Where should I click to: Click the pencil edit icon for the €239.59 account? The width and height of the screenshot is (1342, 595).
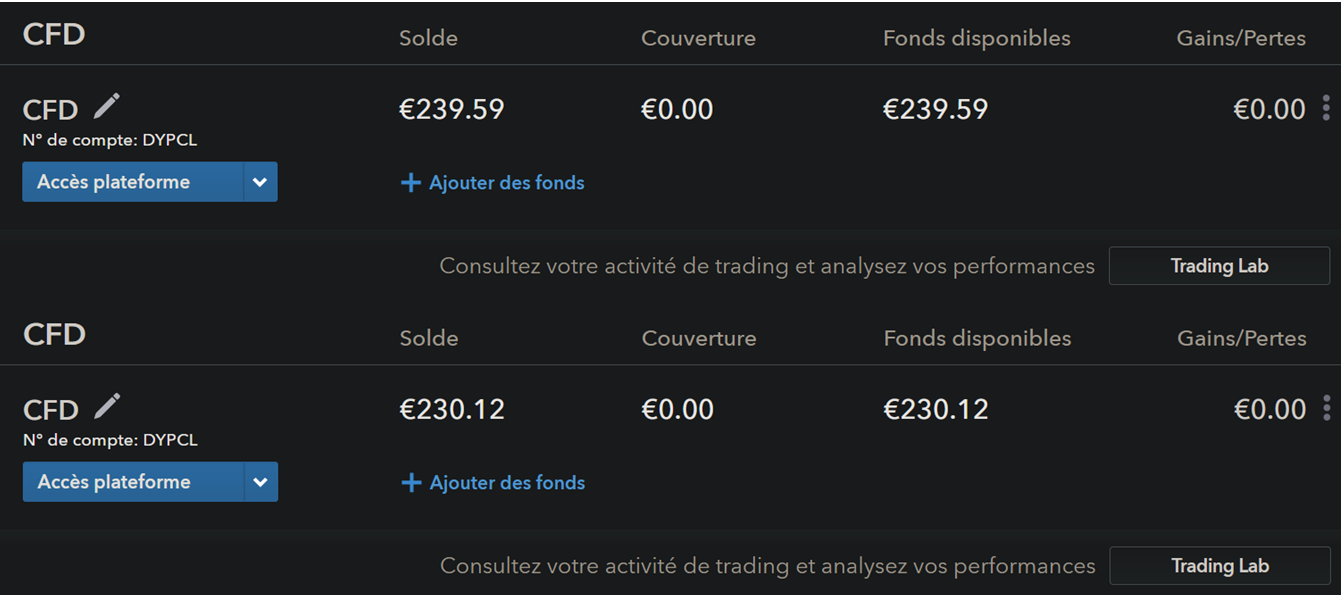coord(107,106)
